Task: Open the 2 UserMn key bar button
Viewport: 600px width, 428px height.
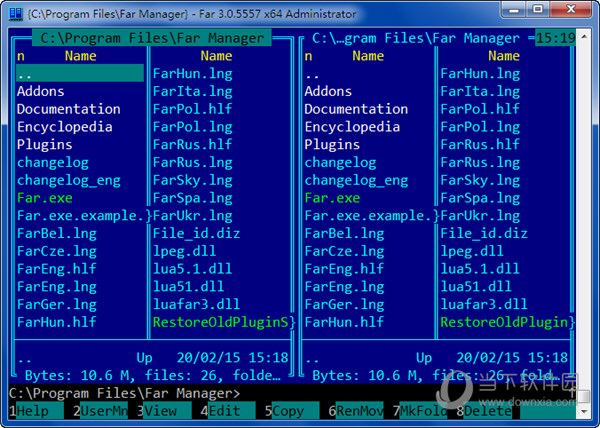Action: coord(100,411)
